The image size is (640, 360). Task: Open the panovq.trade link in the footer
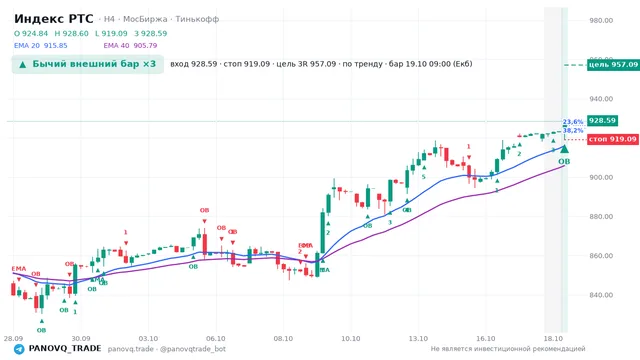pos(131,349)
